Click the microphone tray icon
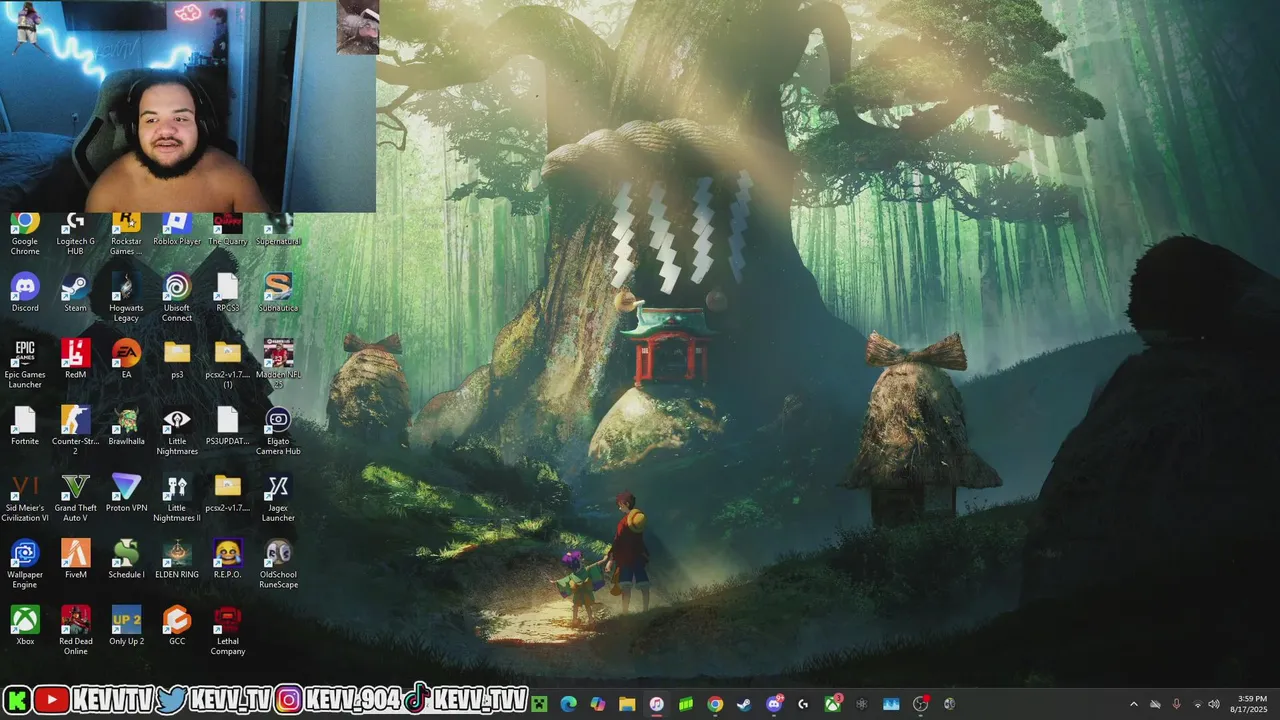Screen dimensions: 1280x720 [x=1176, y=705]
